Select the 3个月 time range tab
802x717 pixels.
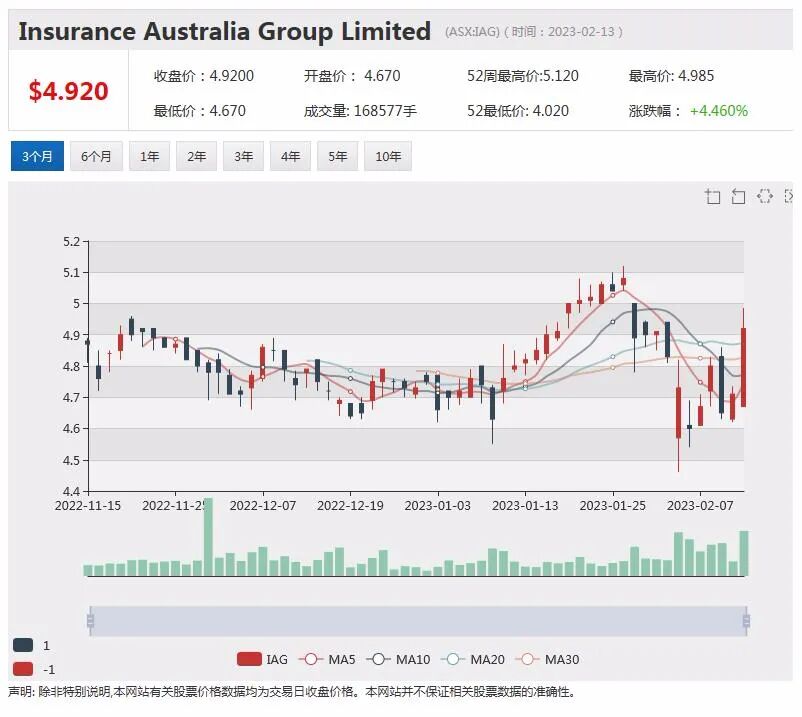[37, 156]
